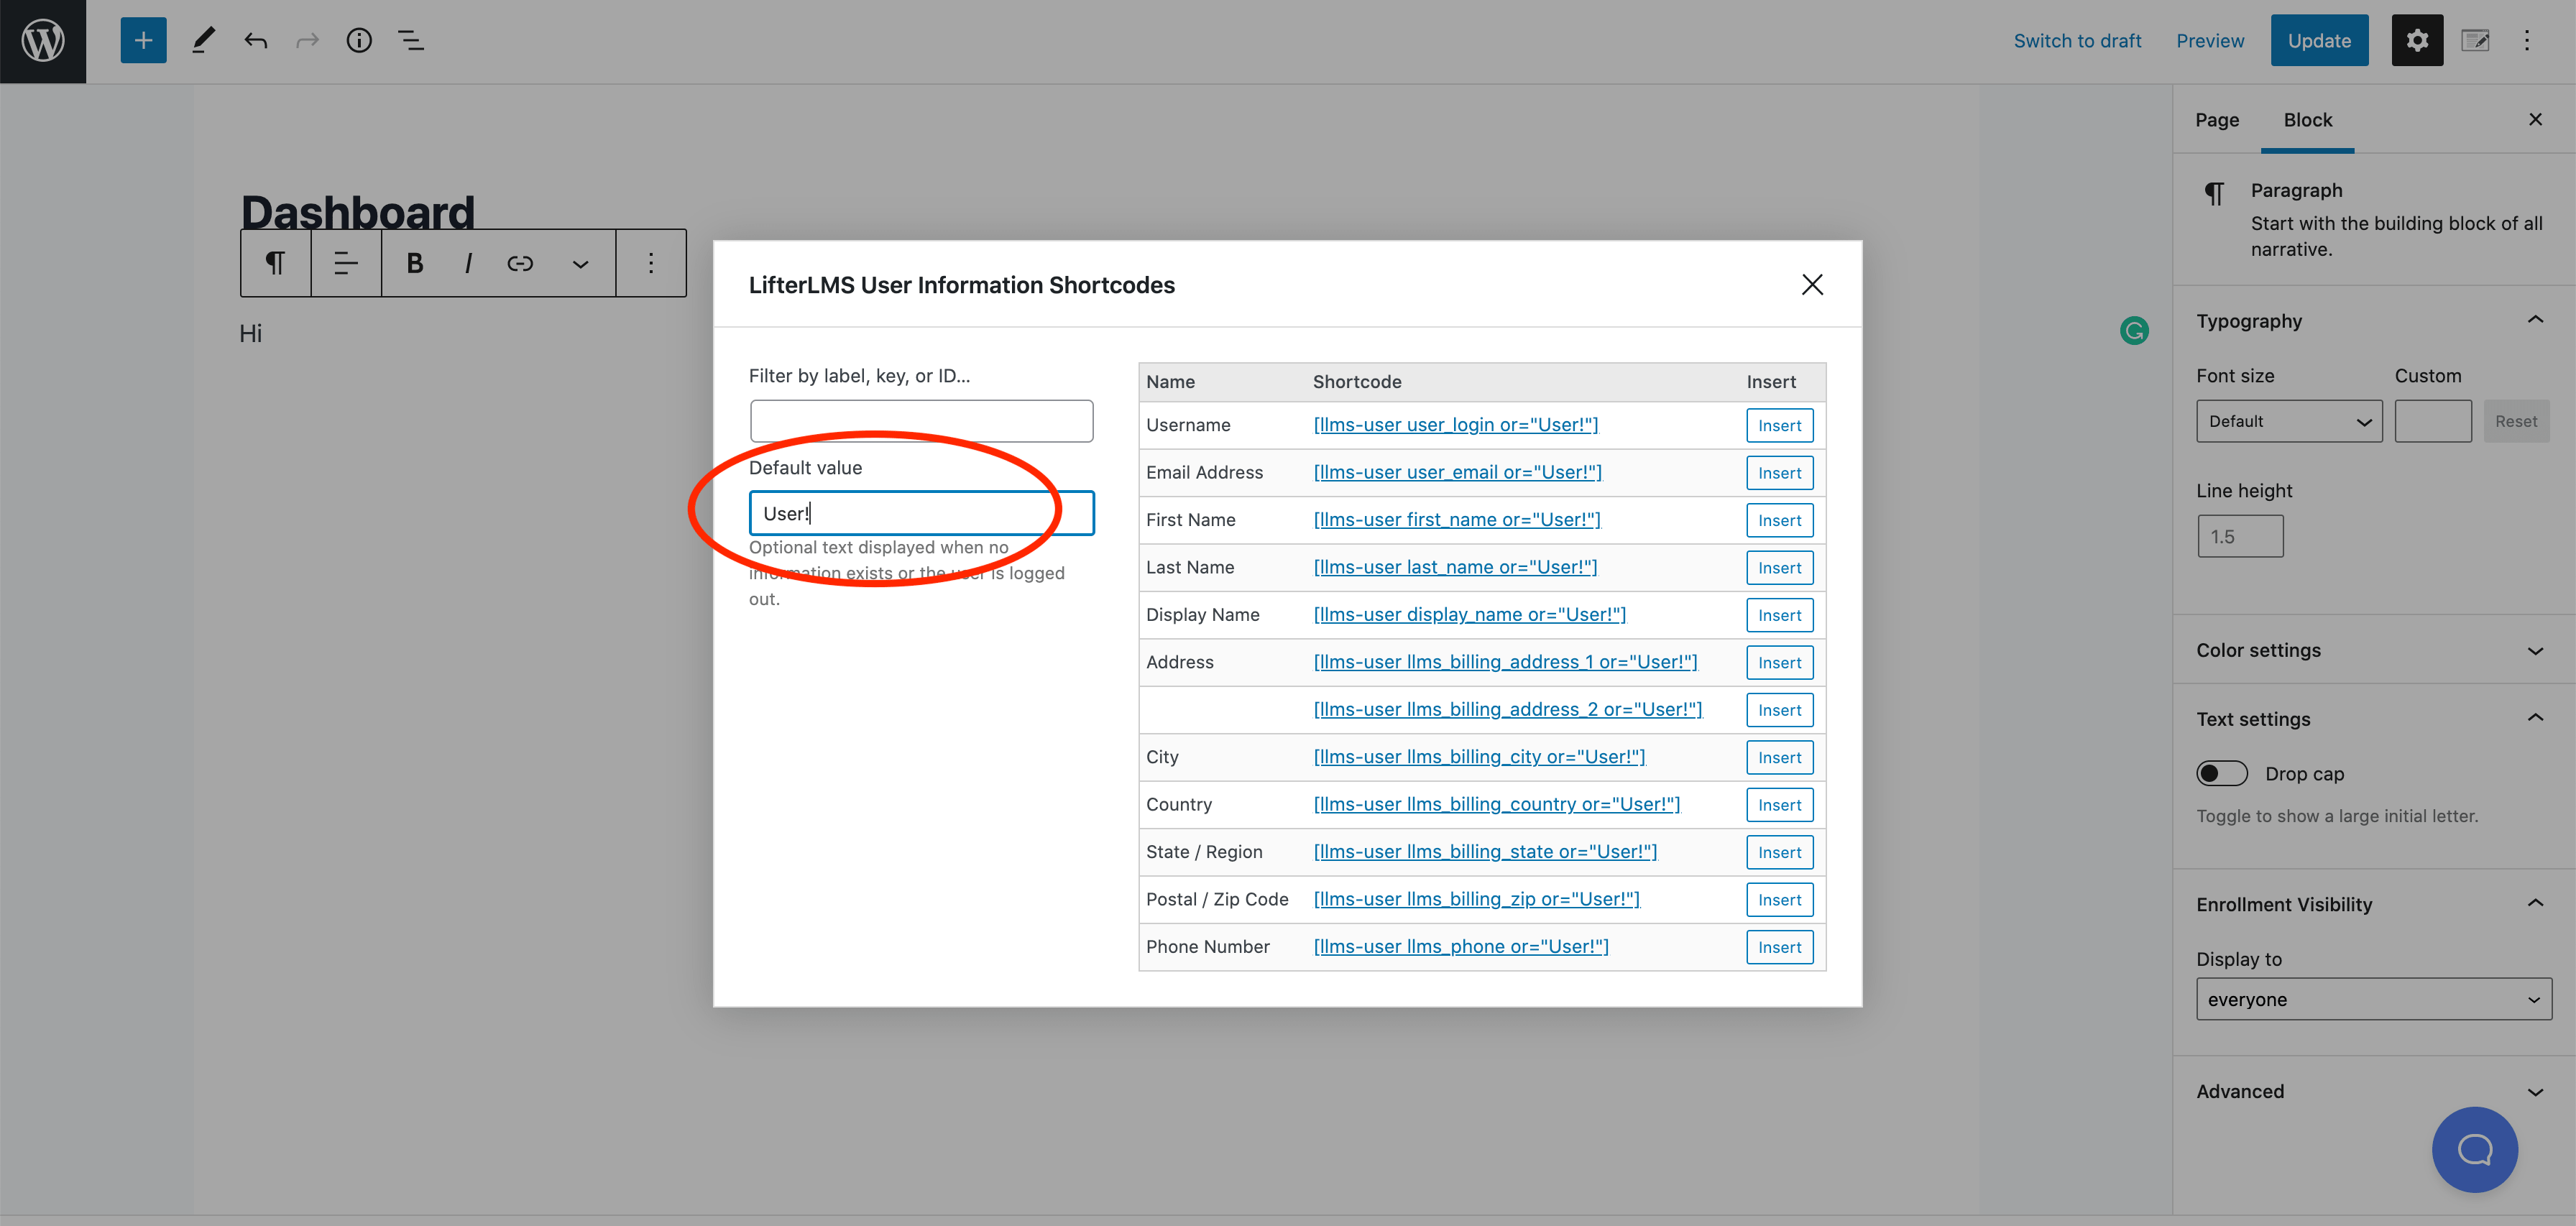Open the Font size Default dropdown
Screen dimensions: 2576x1226
[2289, 421]
